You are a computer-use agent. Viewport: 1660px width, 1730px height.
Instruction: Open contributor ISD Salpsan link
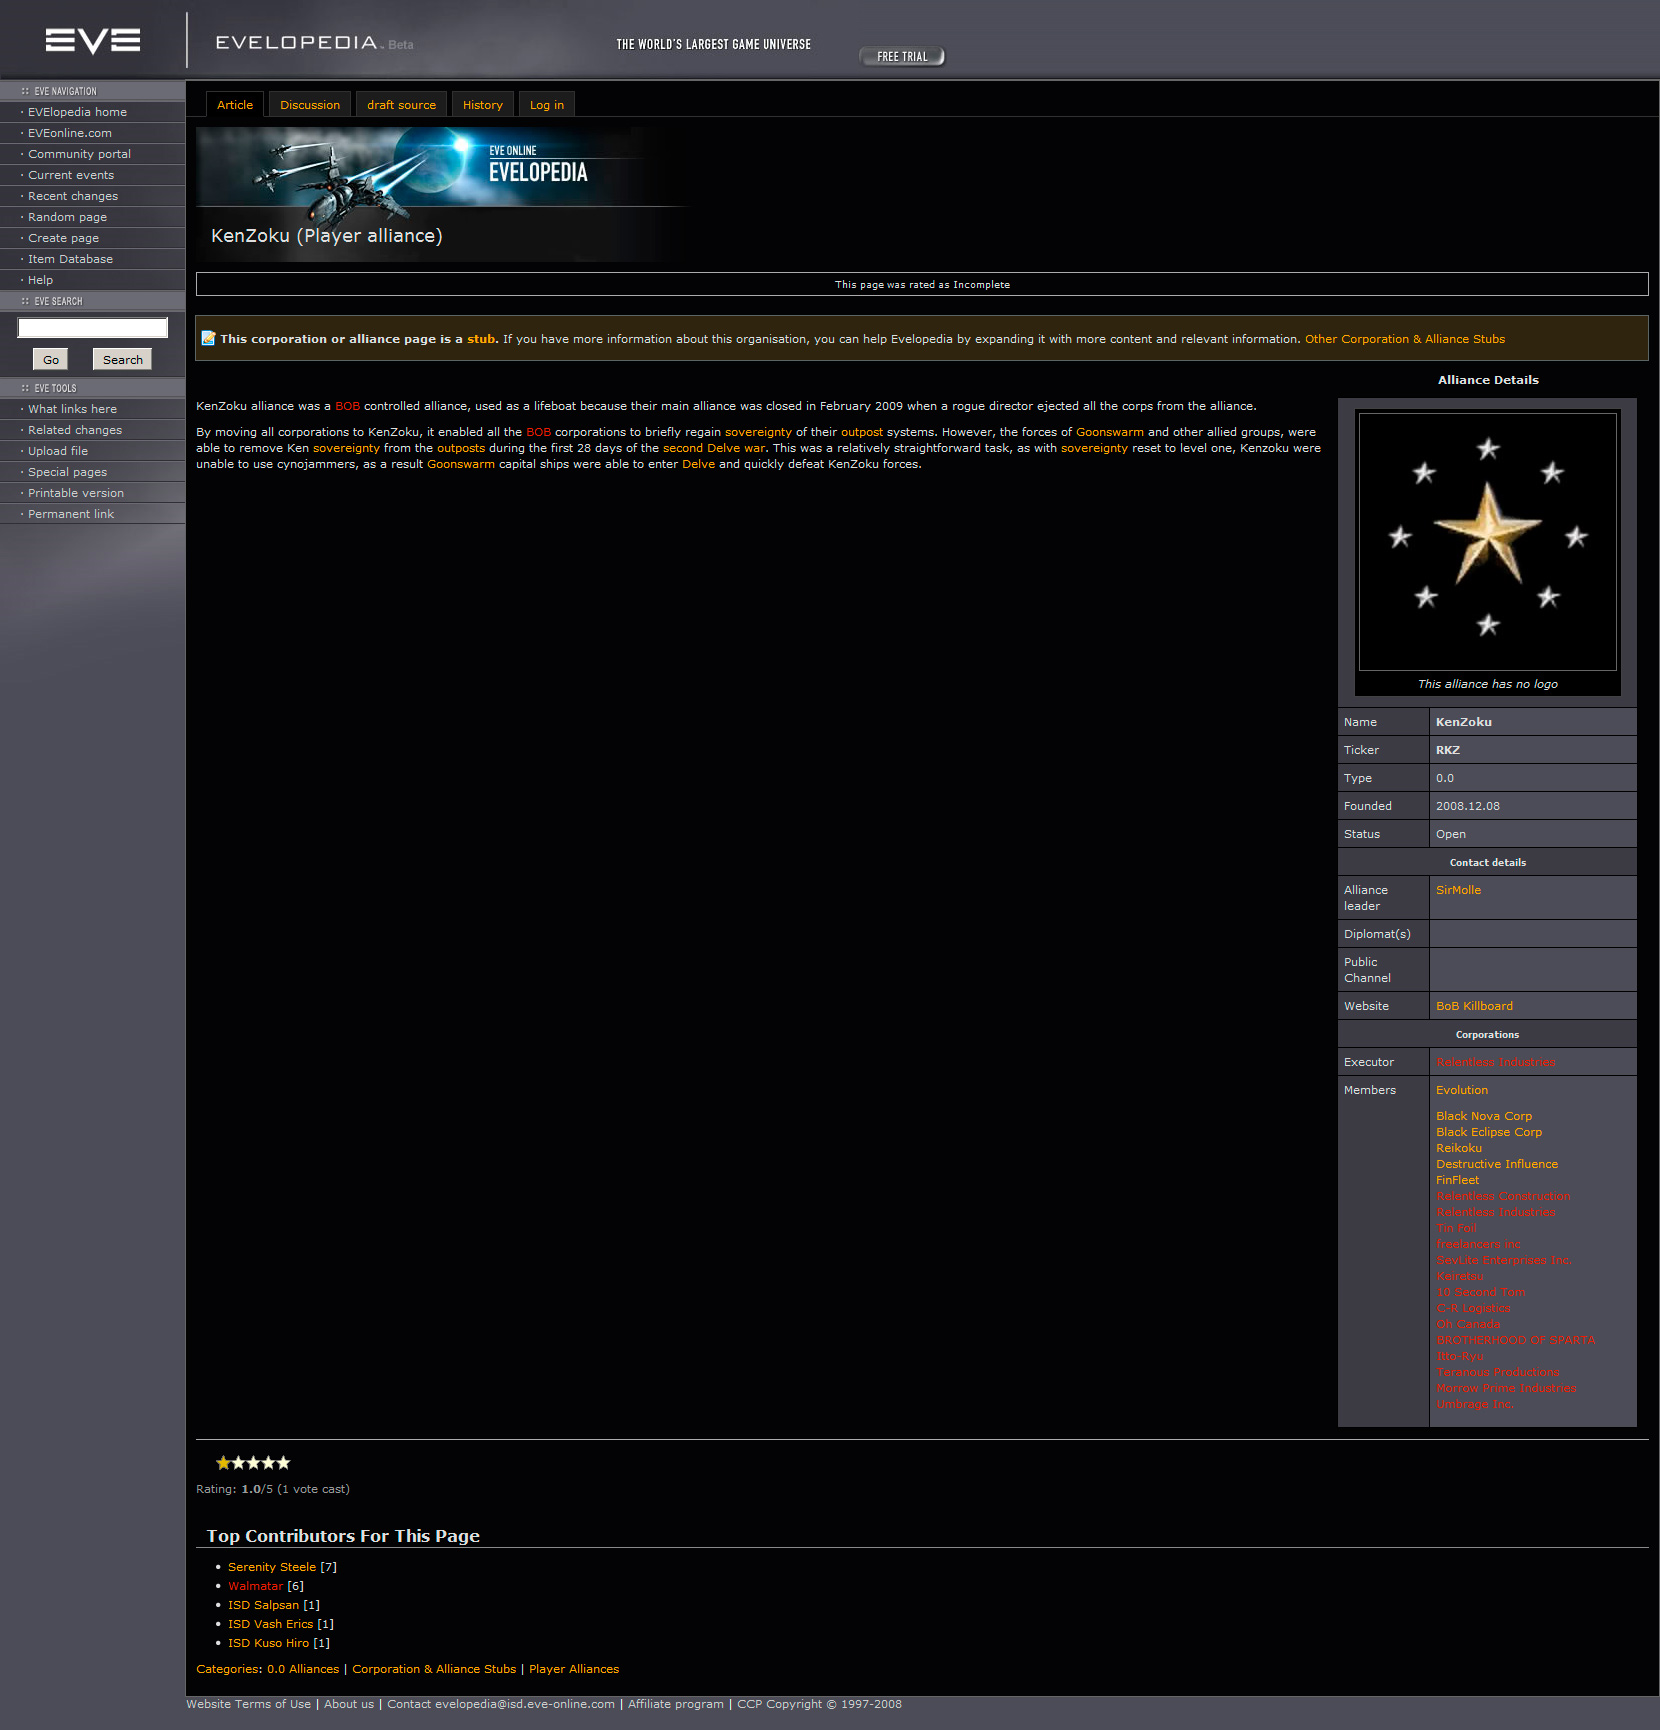[x=263, y=1605]
